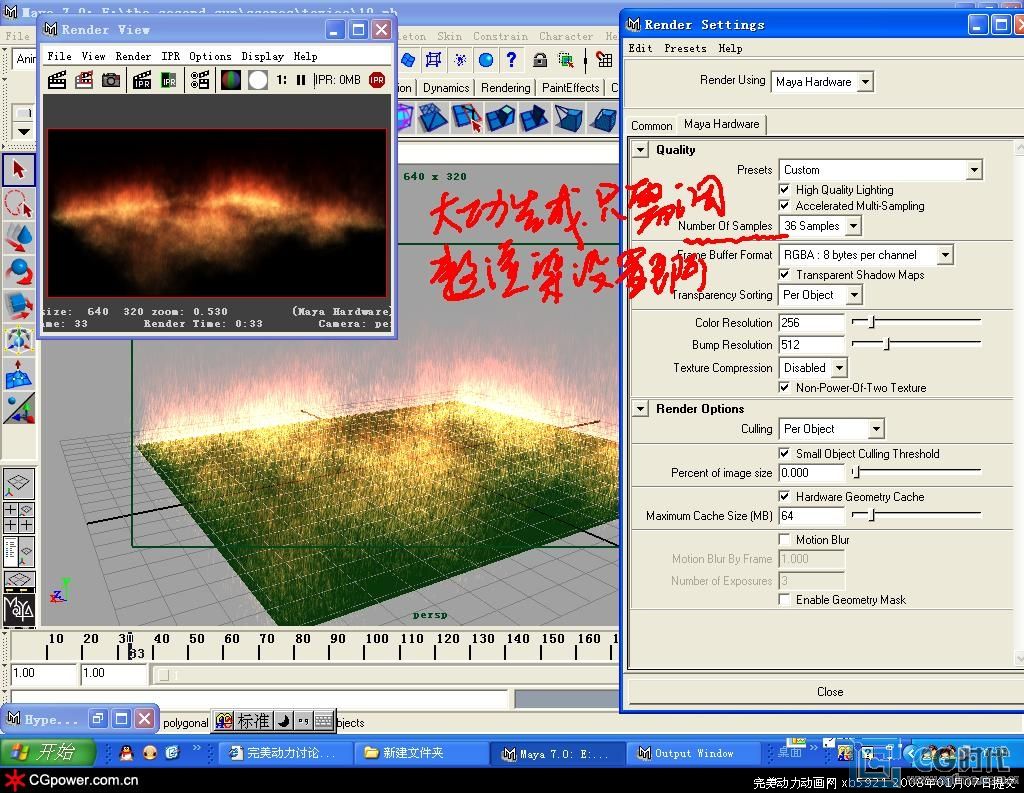Click the red IPR close icon
Viewport: 1024px width, 793px height.
point(377,80)
